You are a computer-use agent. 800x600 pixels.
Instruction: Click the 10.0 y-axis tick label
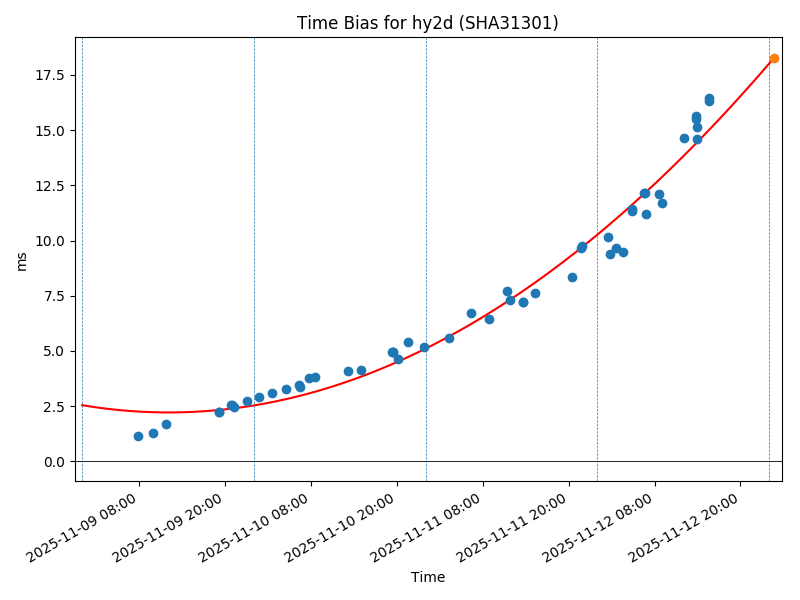coord(51,241)
